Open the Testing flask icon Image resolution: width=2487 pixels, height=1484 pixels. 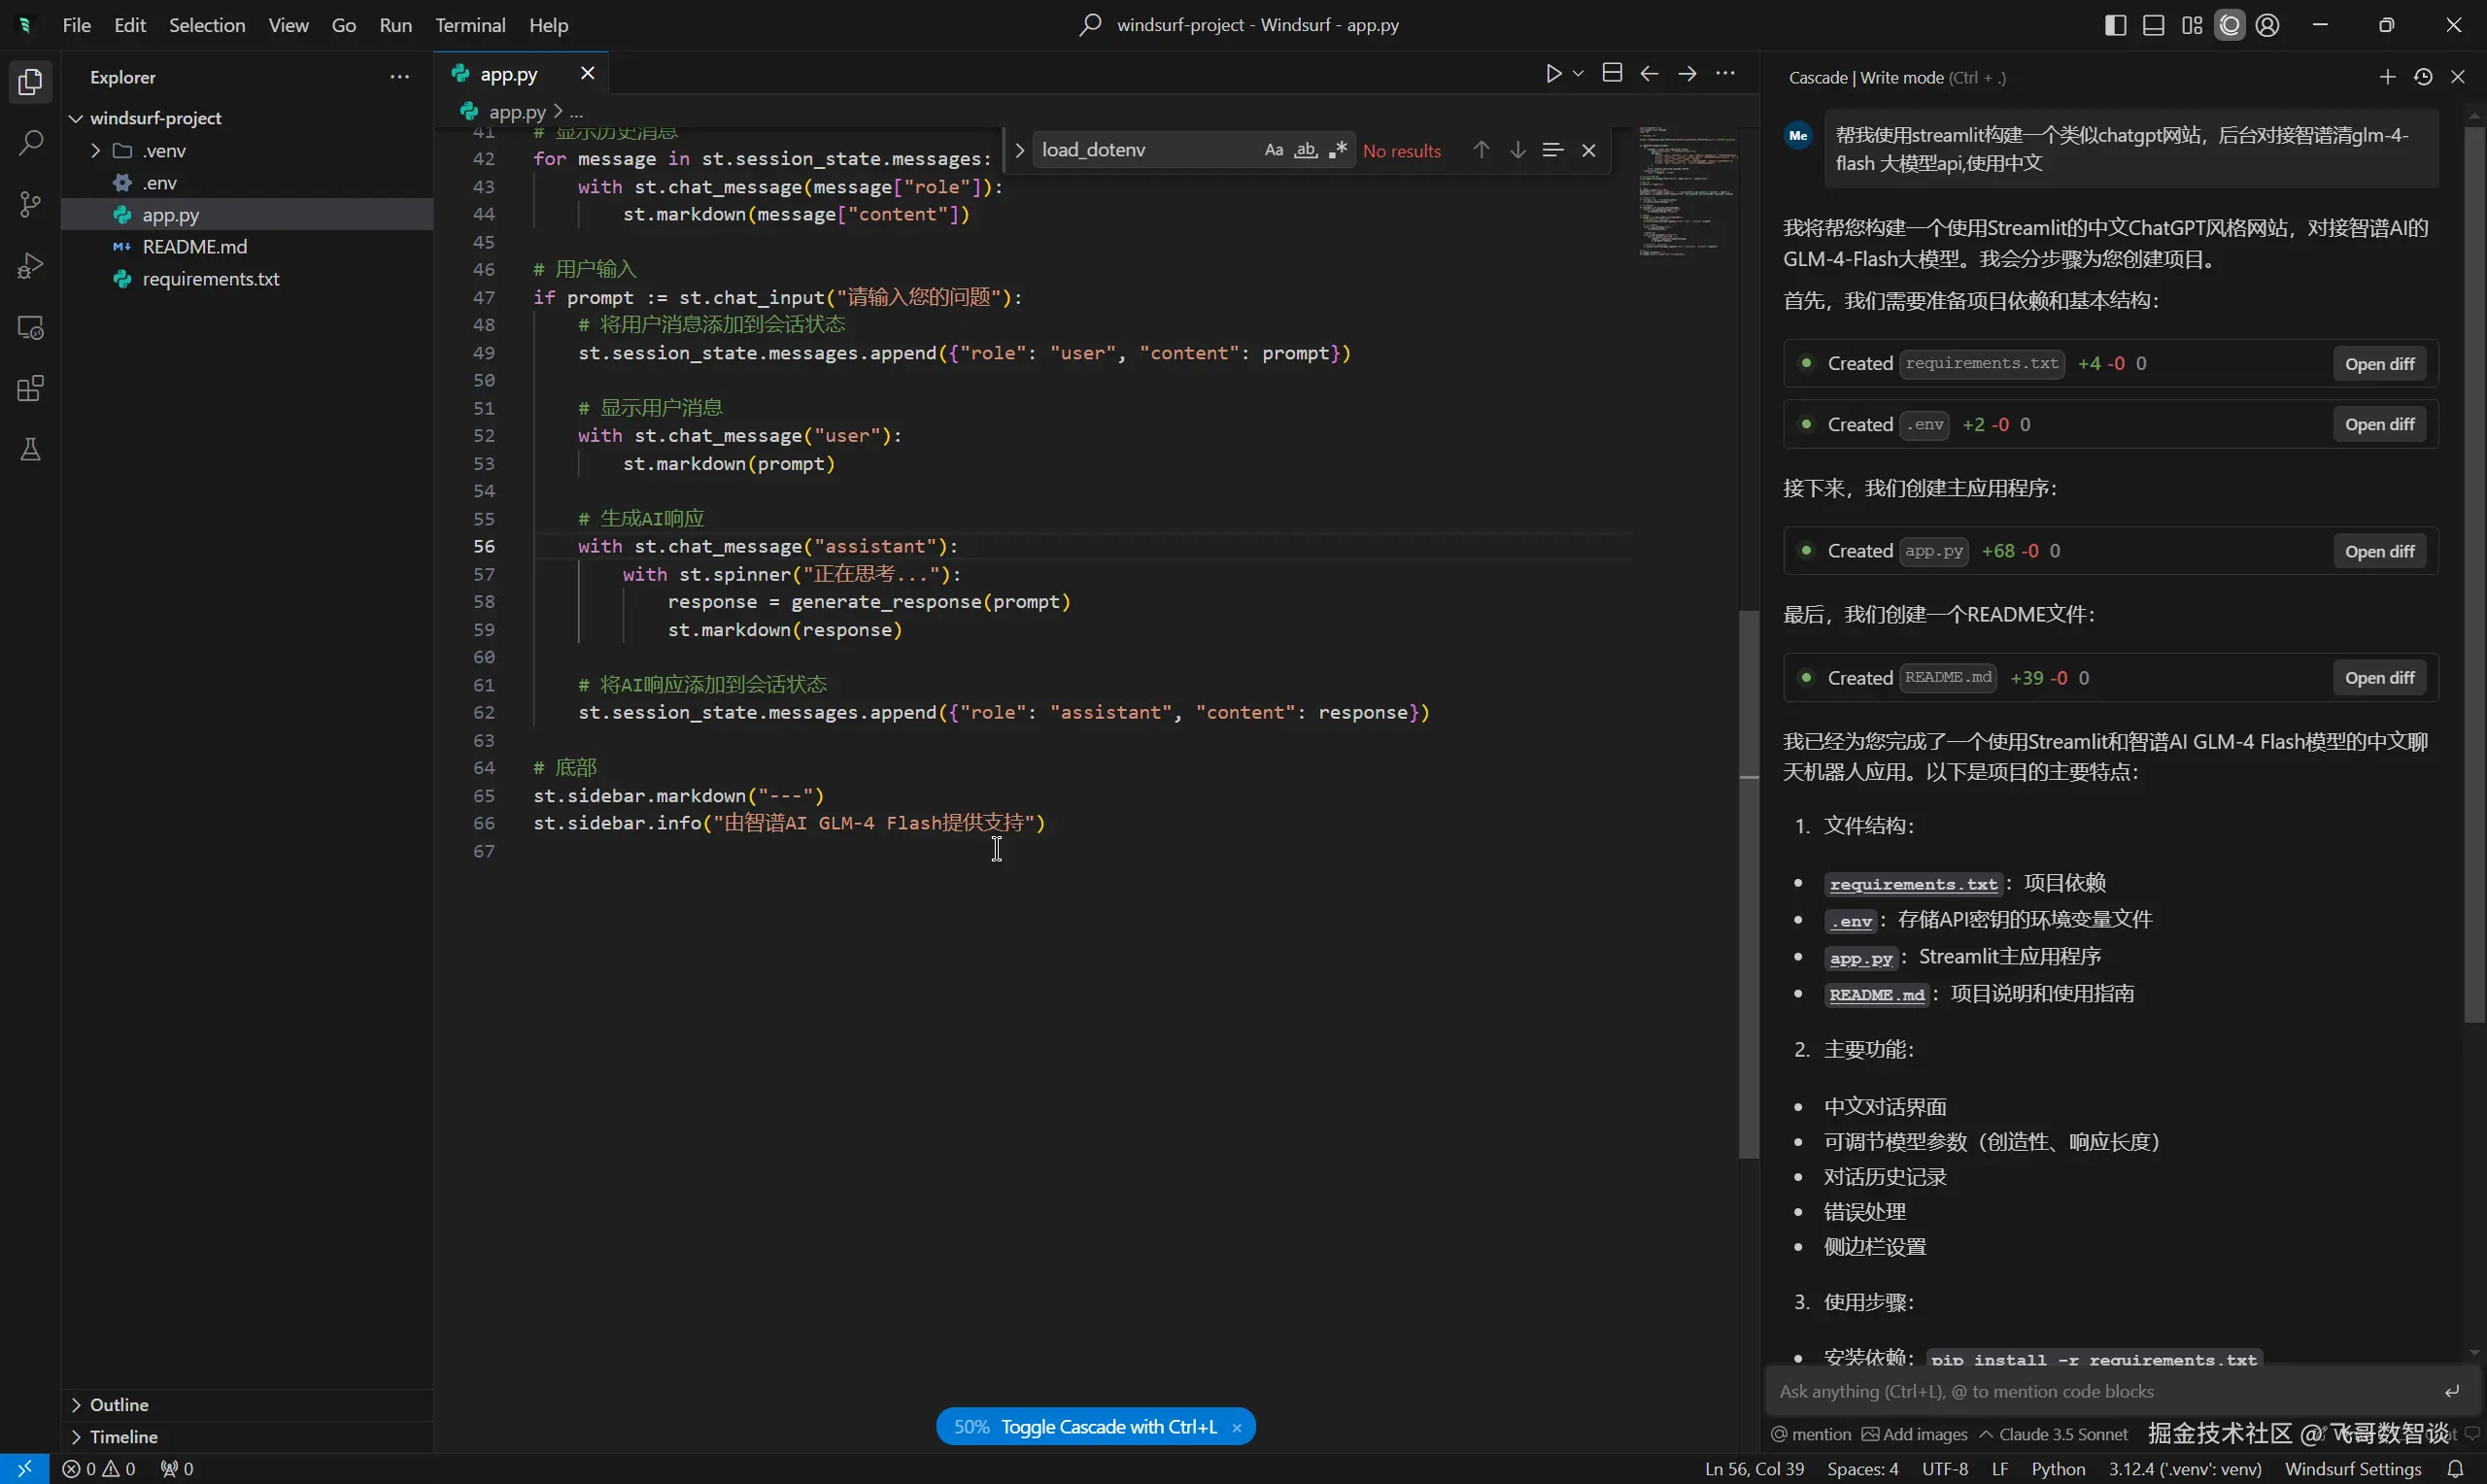click(30, 450)
